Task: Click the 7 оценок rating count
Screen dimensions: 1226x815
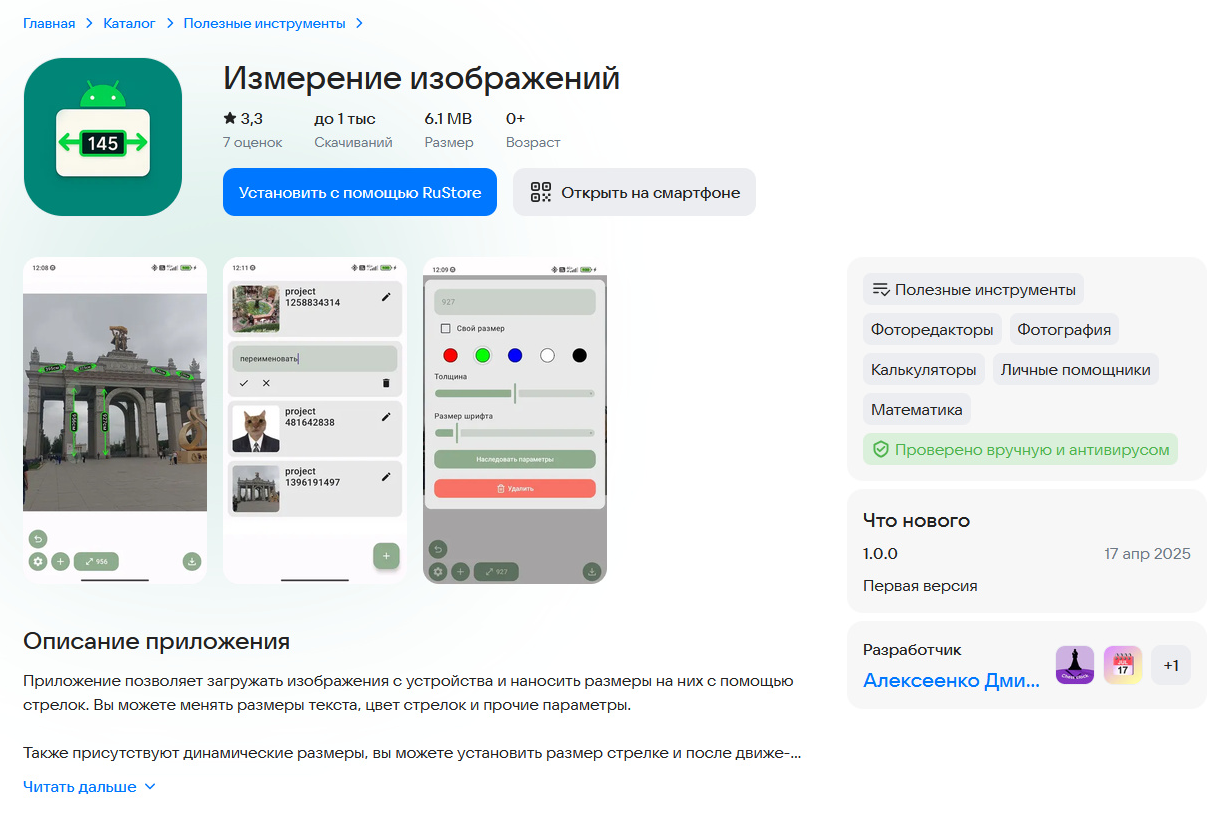Action: (253, 142)
